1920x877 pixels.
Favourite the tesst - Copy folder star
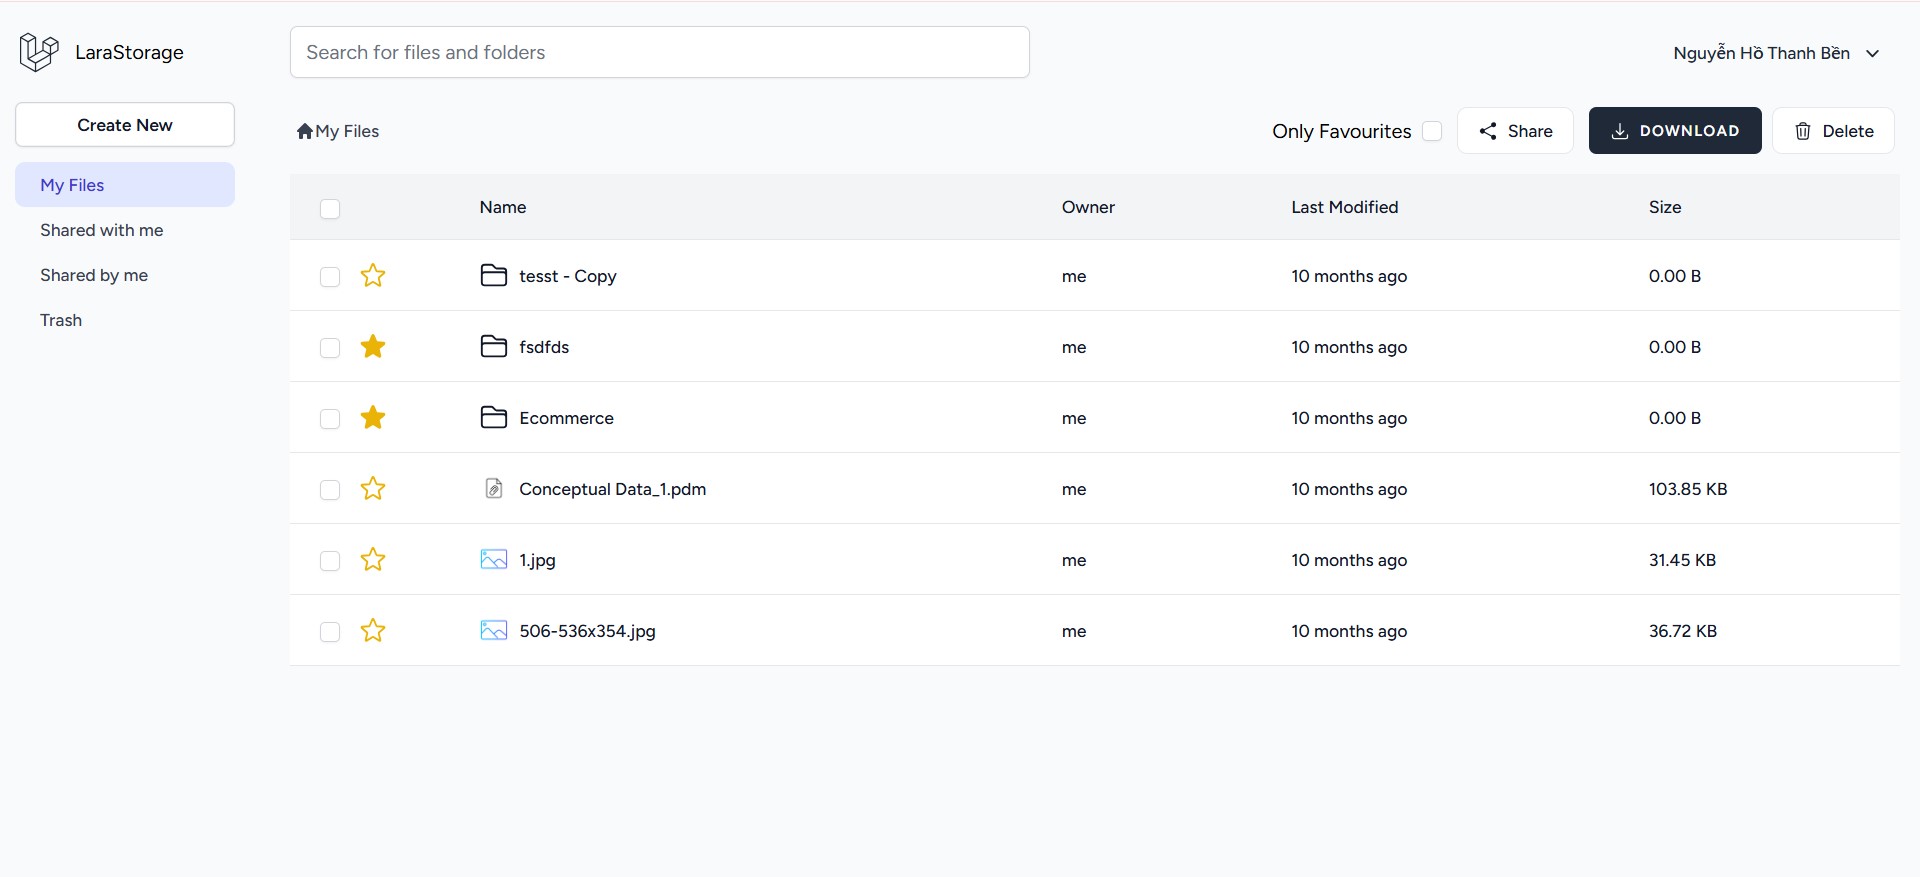coord(373,276)
